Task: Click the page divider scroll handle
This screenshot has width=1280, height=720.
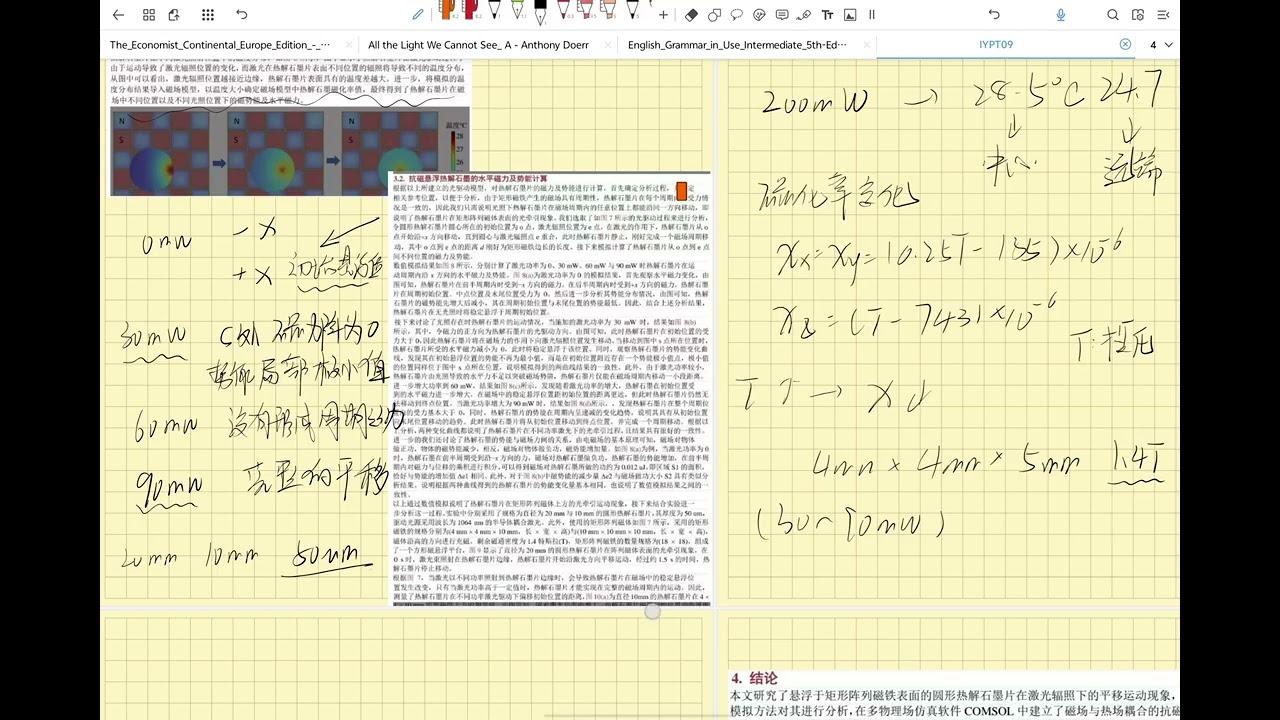Action: pos(652,611)
